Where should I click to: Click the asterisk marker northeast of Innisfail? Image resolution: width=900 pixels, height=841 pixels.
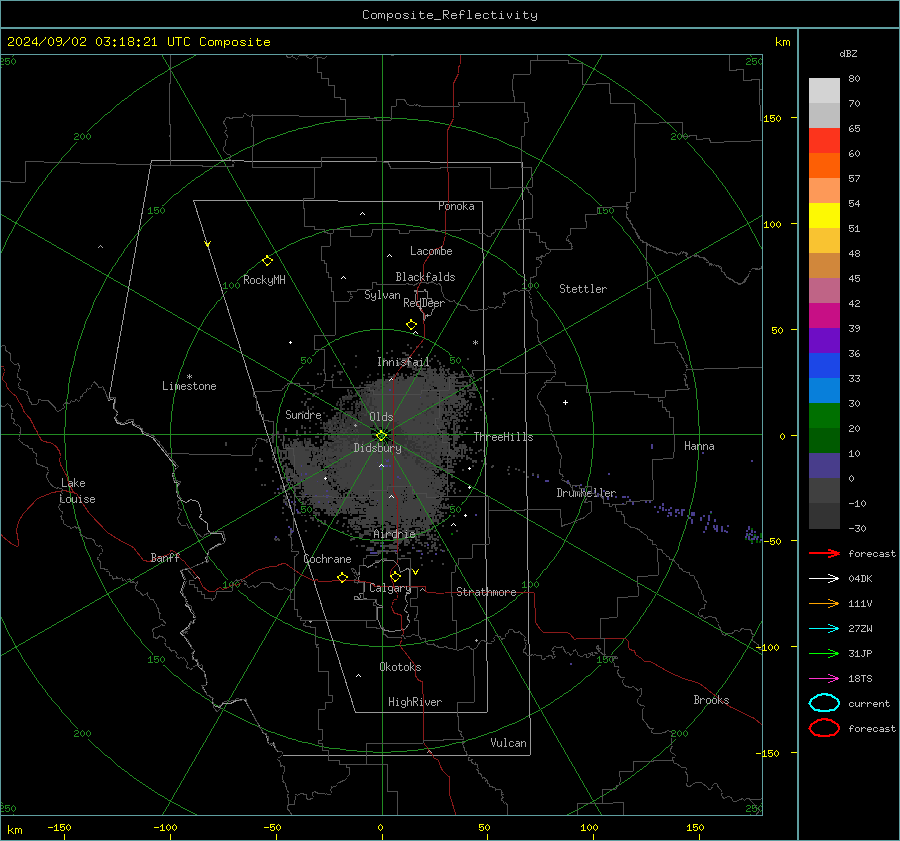(475, 343)
